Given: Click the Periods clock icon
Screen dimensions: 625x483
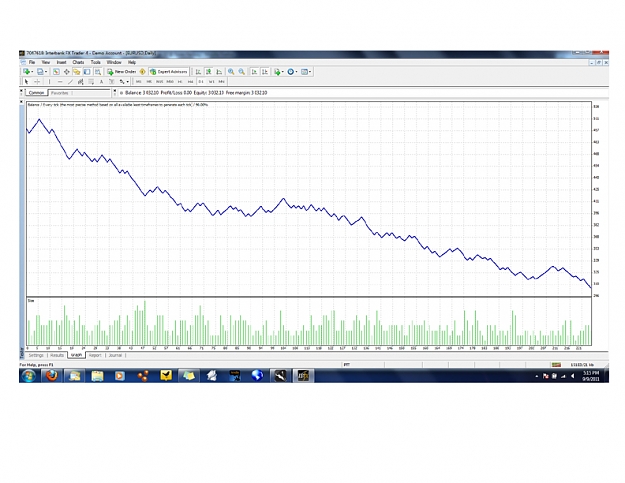Looking at the screenshot, I should (x=291, y=72).
